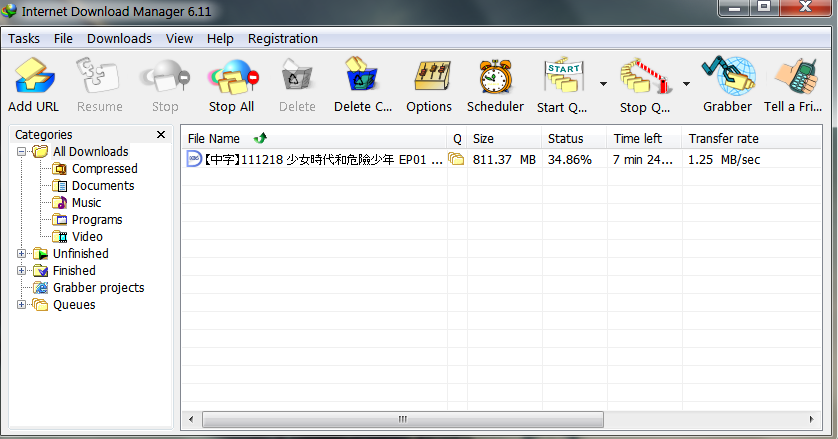Select the EP01 download file row
This screenshot has width=838, height=439.
click(x=501, y=159)
